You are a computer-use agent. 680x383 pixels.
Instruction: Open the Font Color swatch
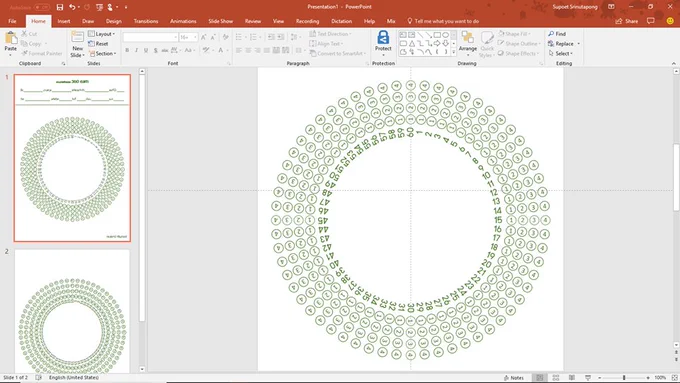220,50
